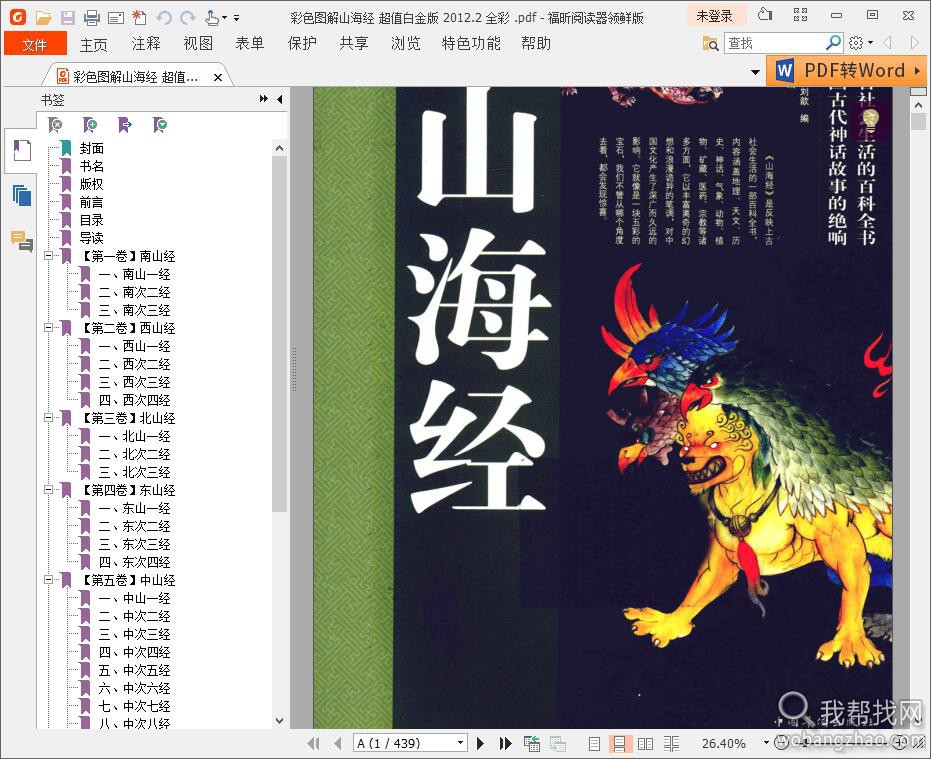The image size is (931, 759).
Task: Open the zoom percentage dropdown
Action: (766, 742)
